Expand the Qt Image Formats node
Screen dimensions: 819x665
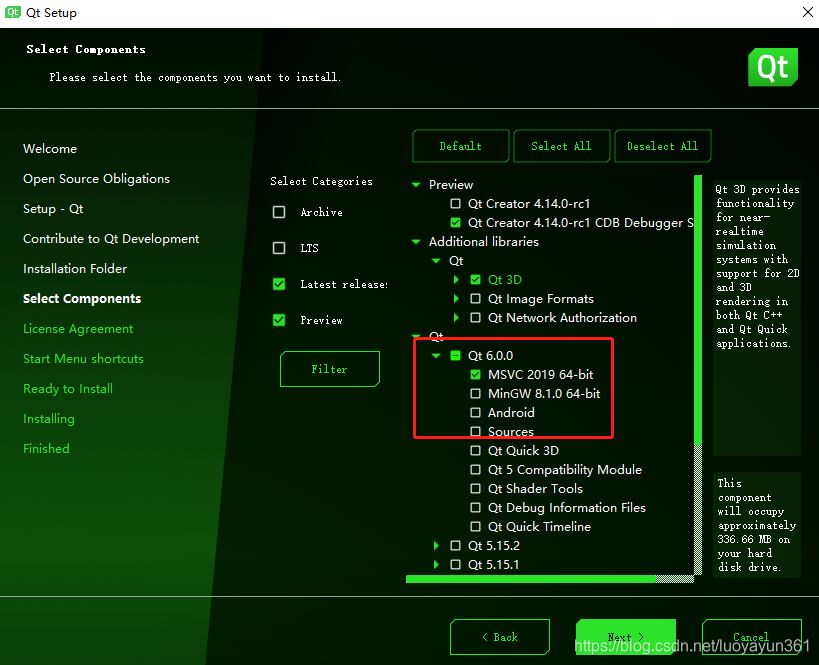click(456, 299)
